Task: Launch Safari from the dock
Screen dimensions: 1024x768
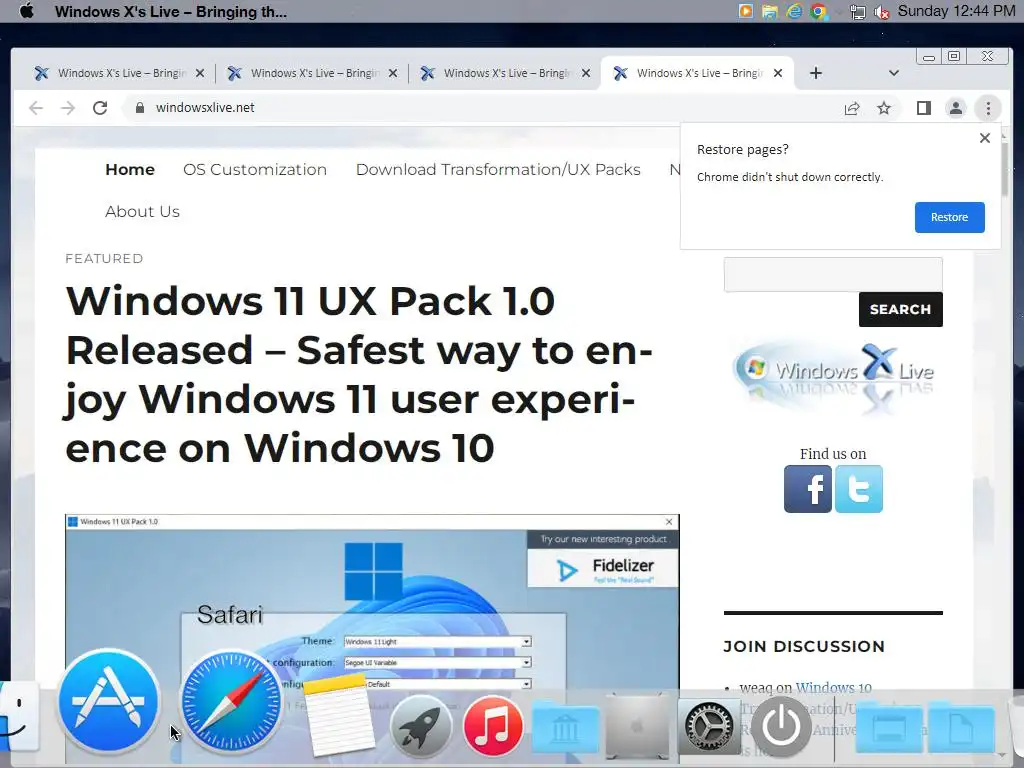Action: (231, 702)
